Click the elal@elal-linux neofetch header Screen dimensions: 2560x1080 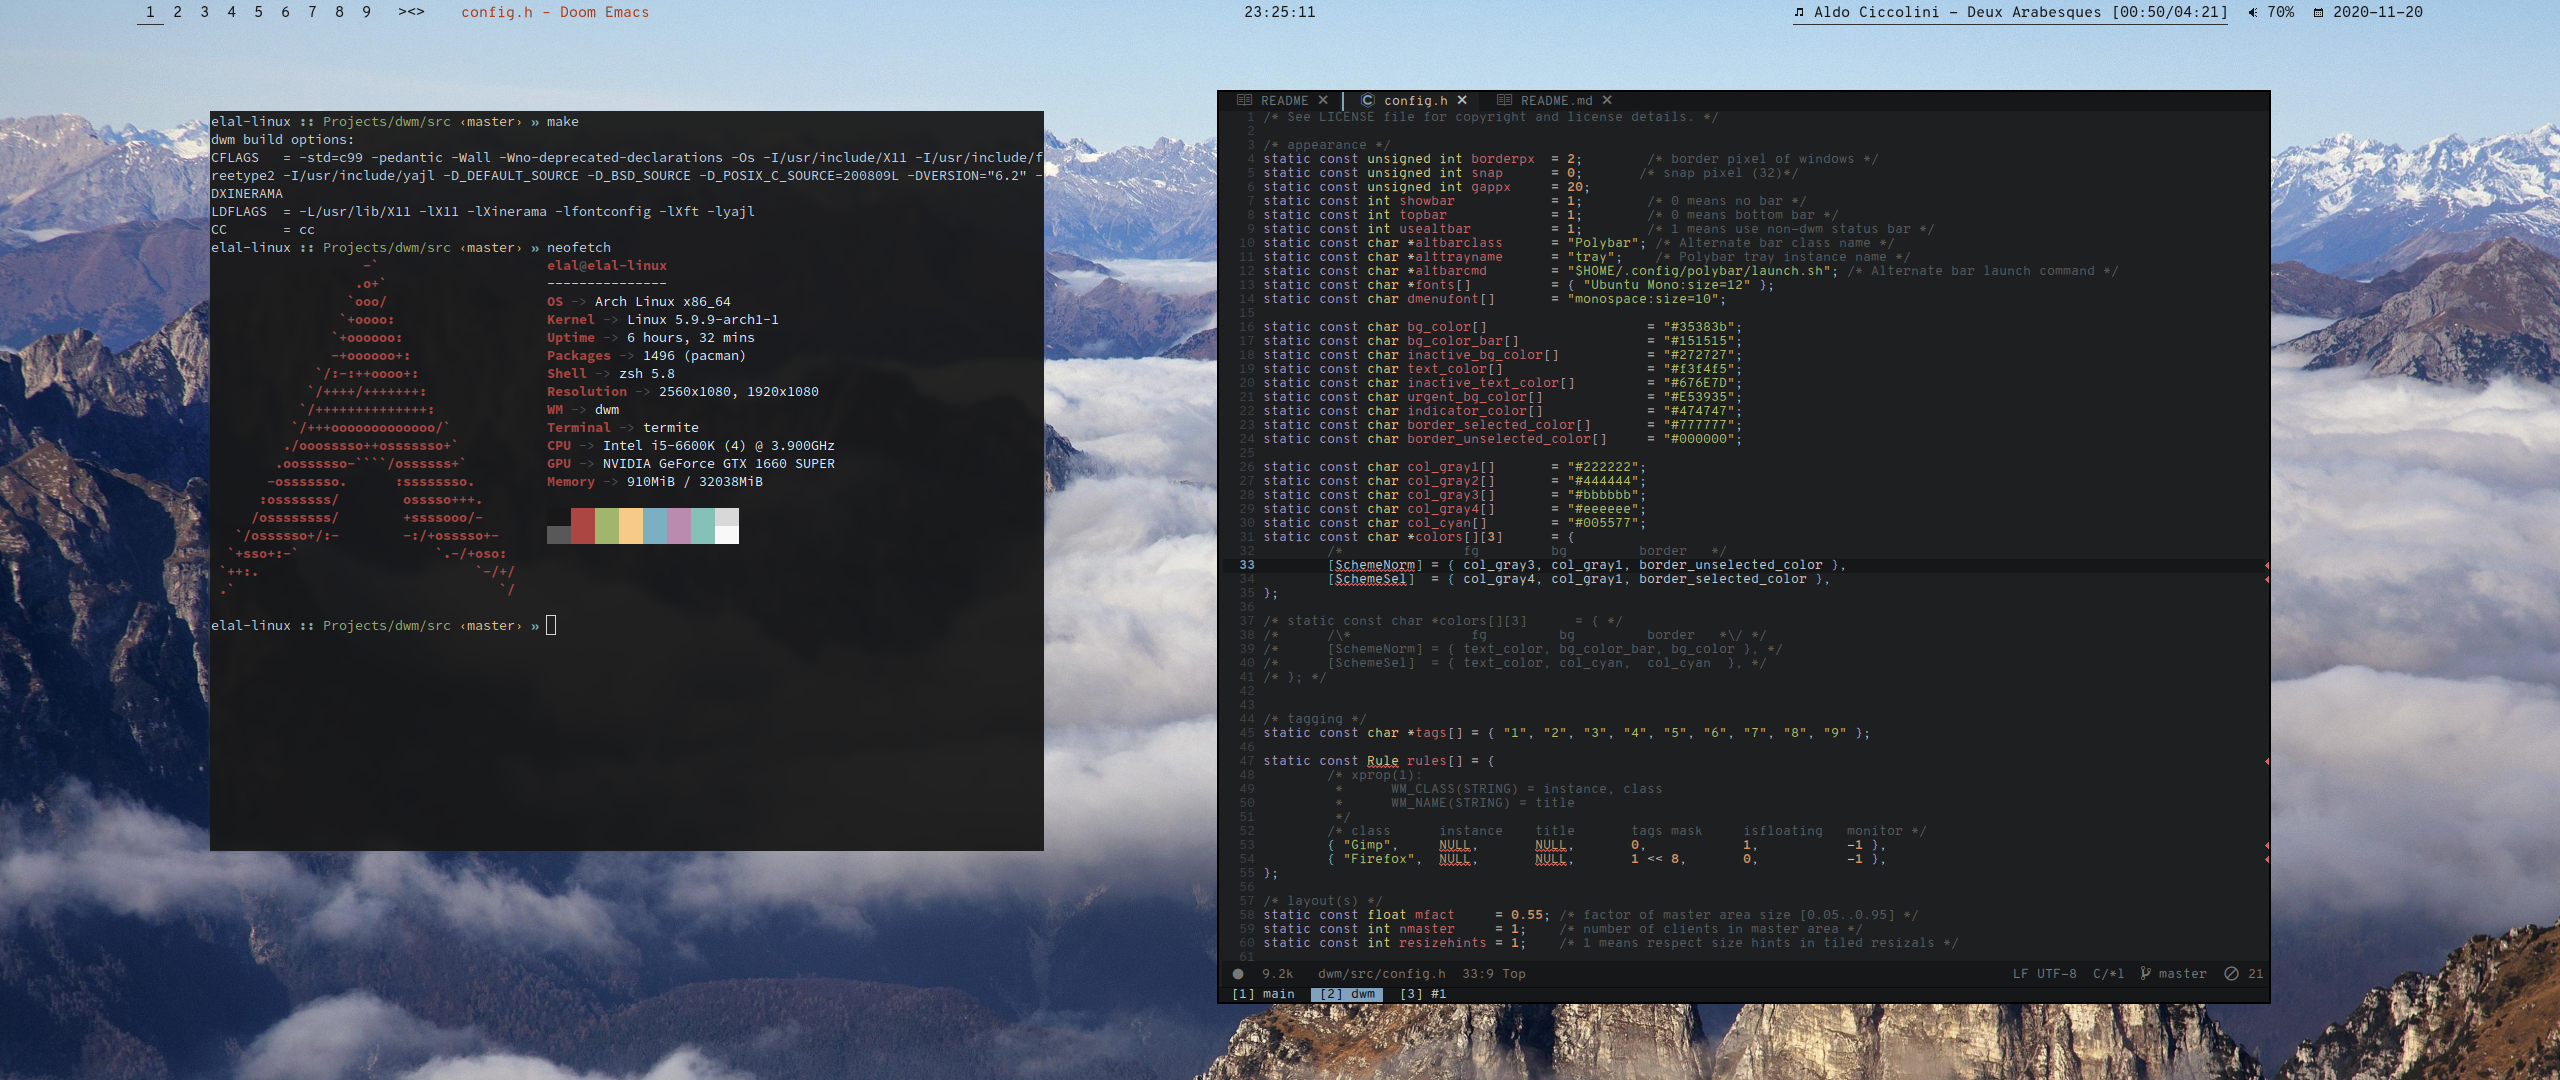click(606, 266)
